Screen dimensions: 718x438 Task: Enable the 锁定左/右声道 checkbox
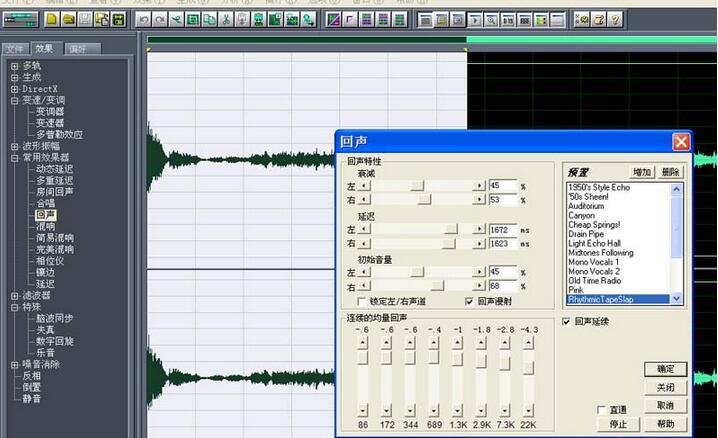[x=362, y=300]
